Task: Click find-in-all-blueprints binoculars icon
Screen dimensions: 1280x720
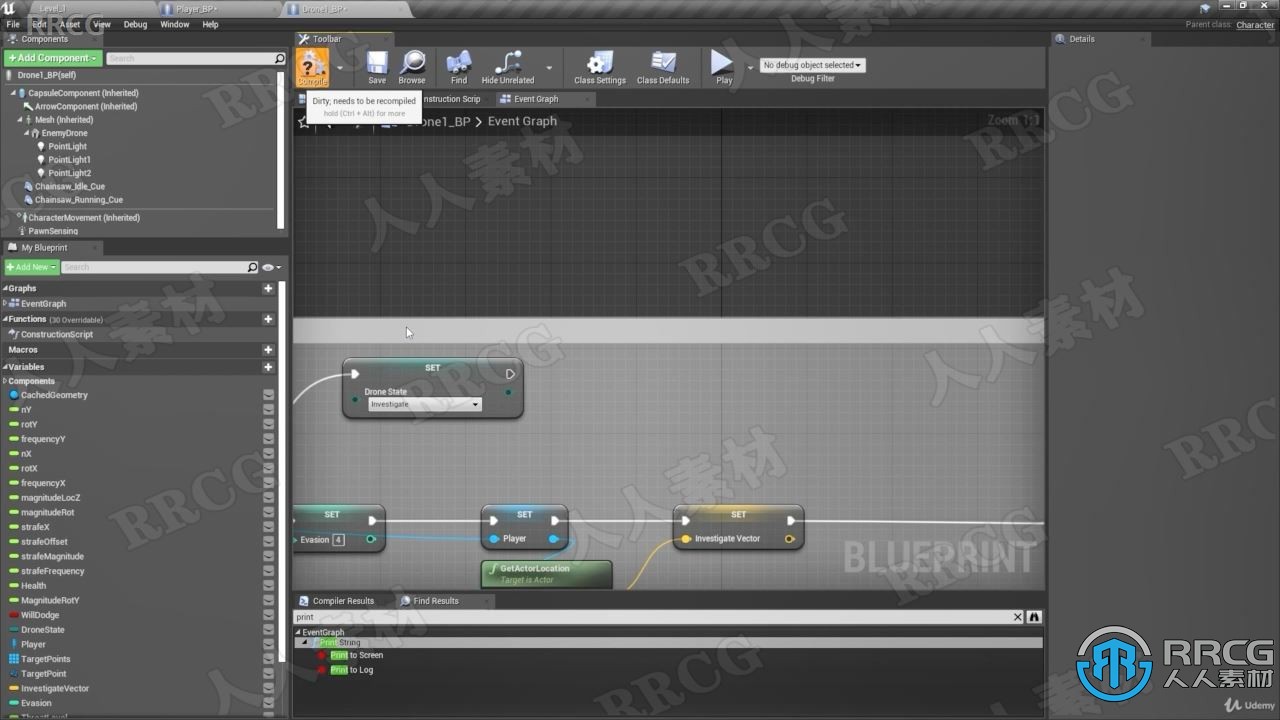Action: point(1035,617)
